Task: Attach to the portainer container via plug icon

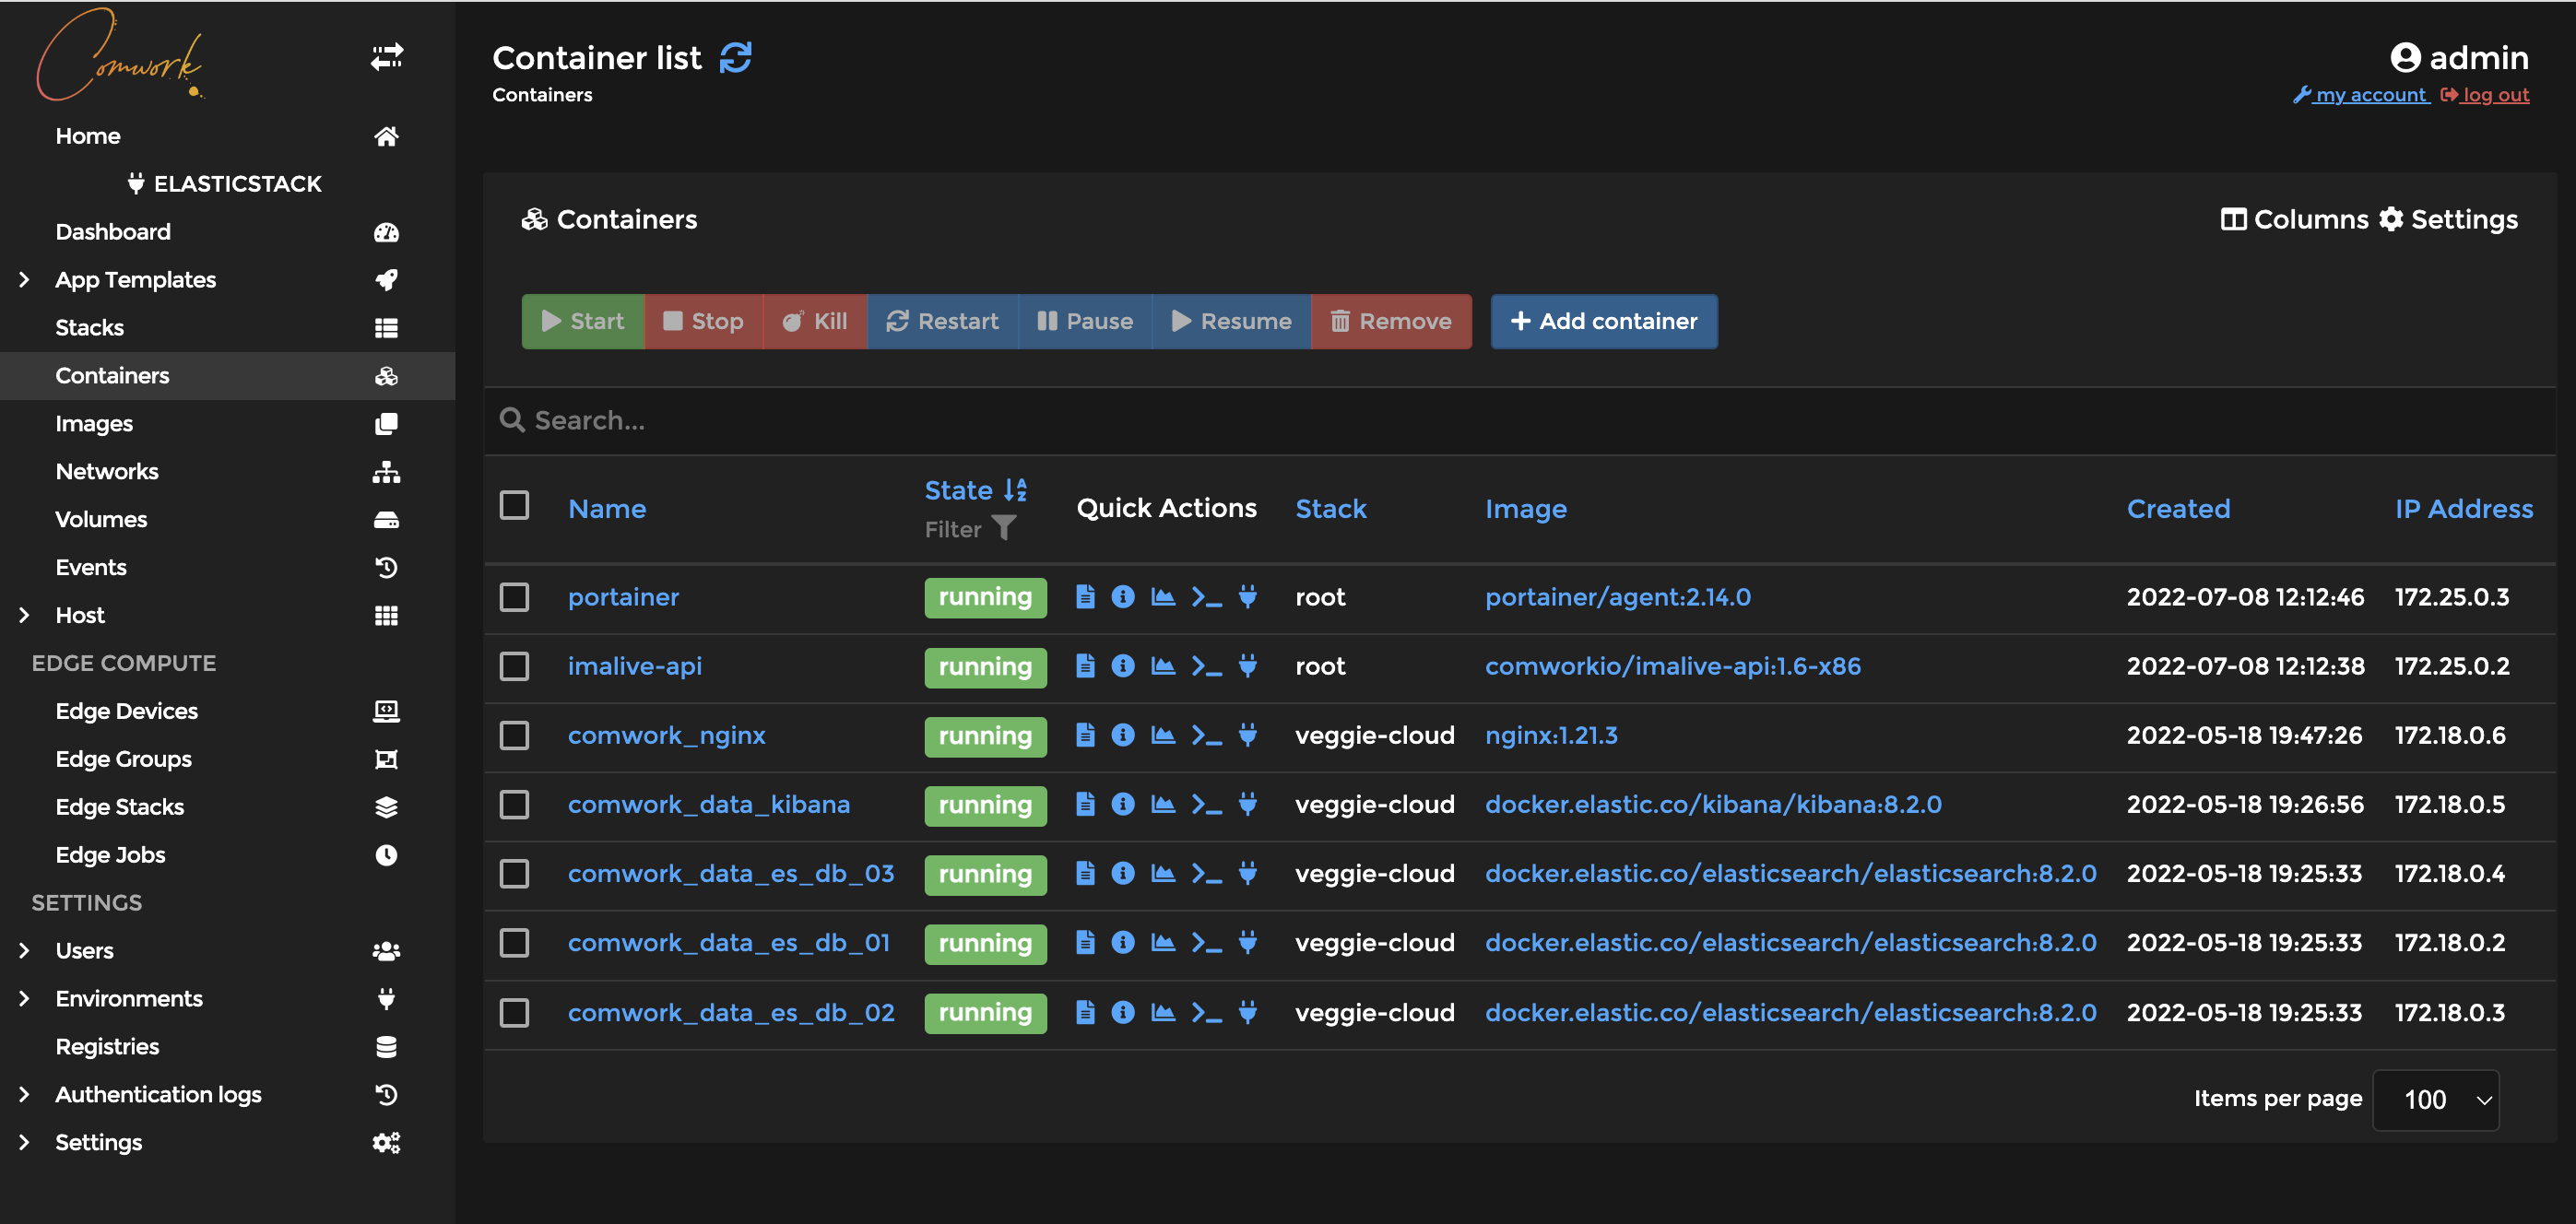Action: coord(1248,597)
